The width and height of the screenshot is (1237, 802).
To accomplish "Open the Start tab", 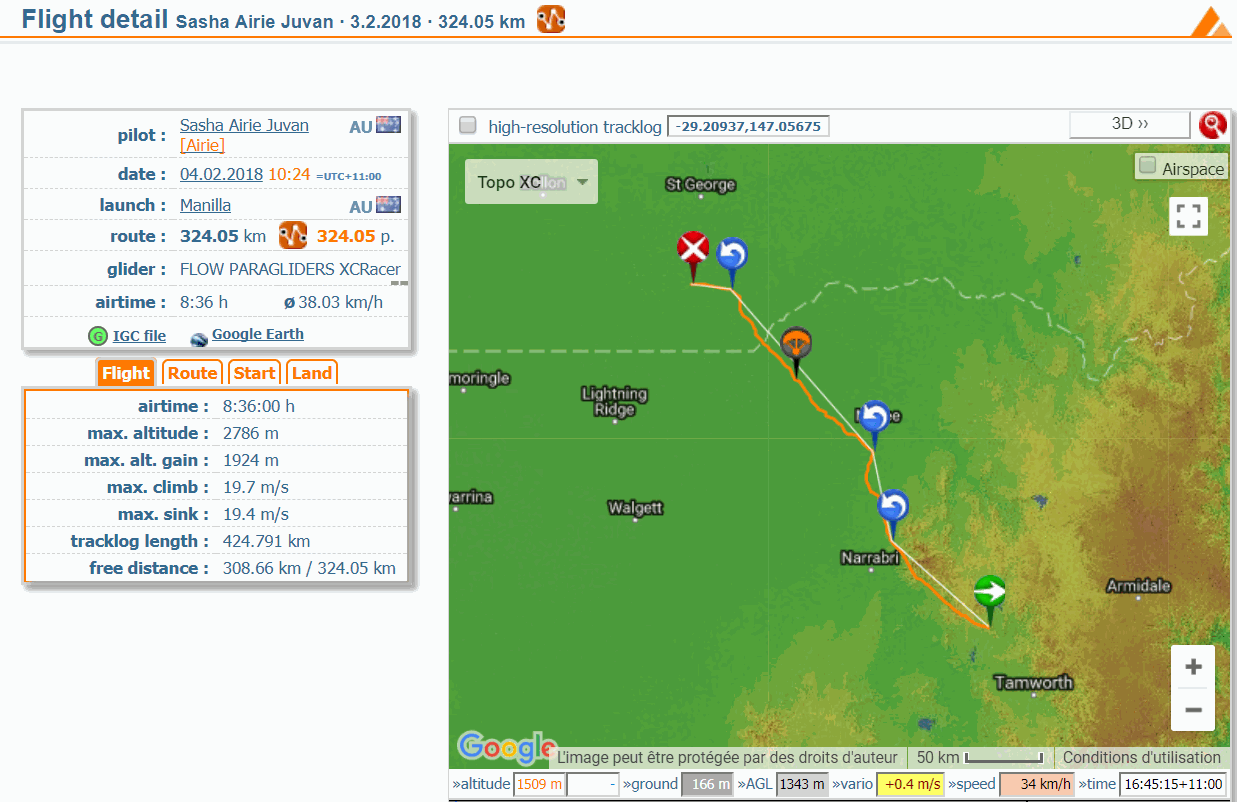I will [254, 373].
